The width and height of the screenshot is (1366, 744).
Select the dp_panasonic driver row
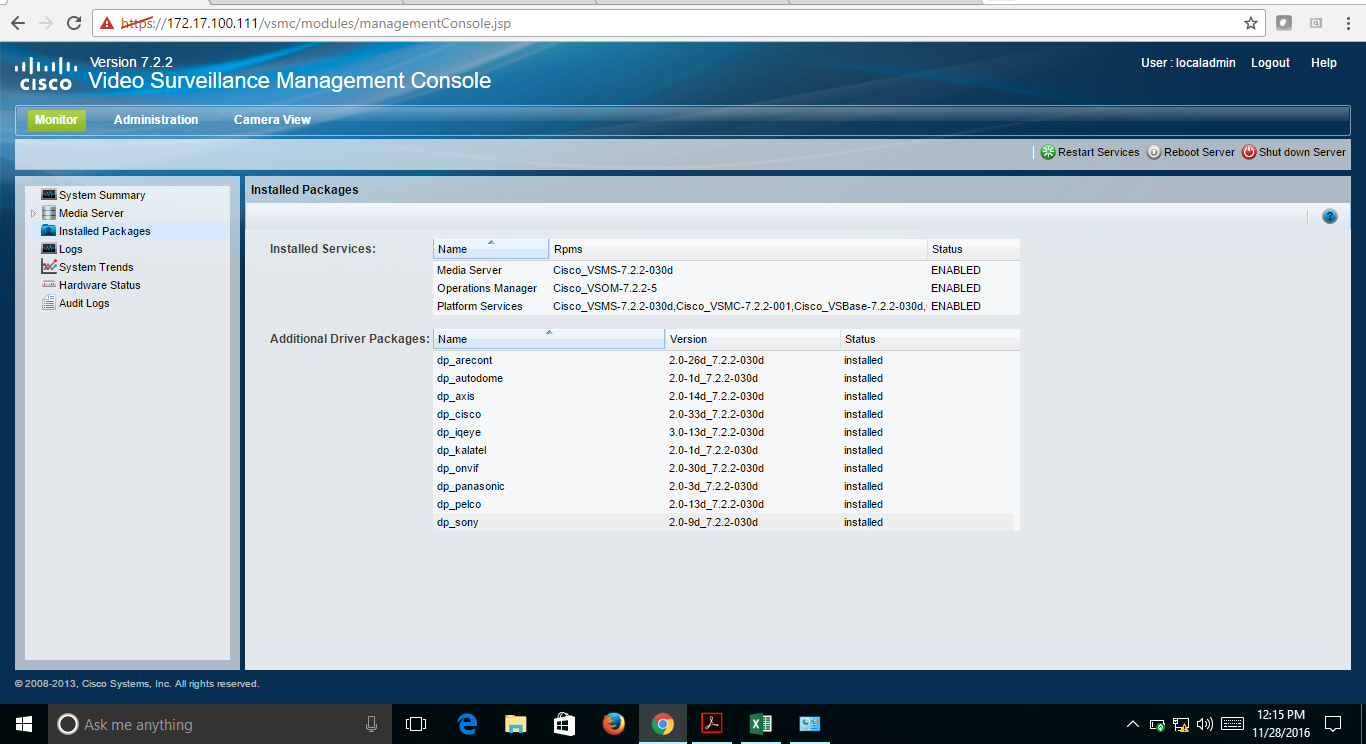coord(726,486)
